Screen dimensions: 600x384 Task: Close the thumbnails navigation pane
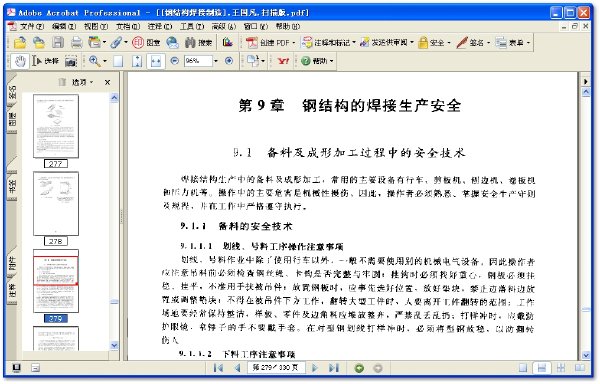108,82
